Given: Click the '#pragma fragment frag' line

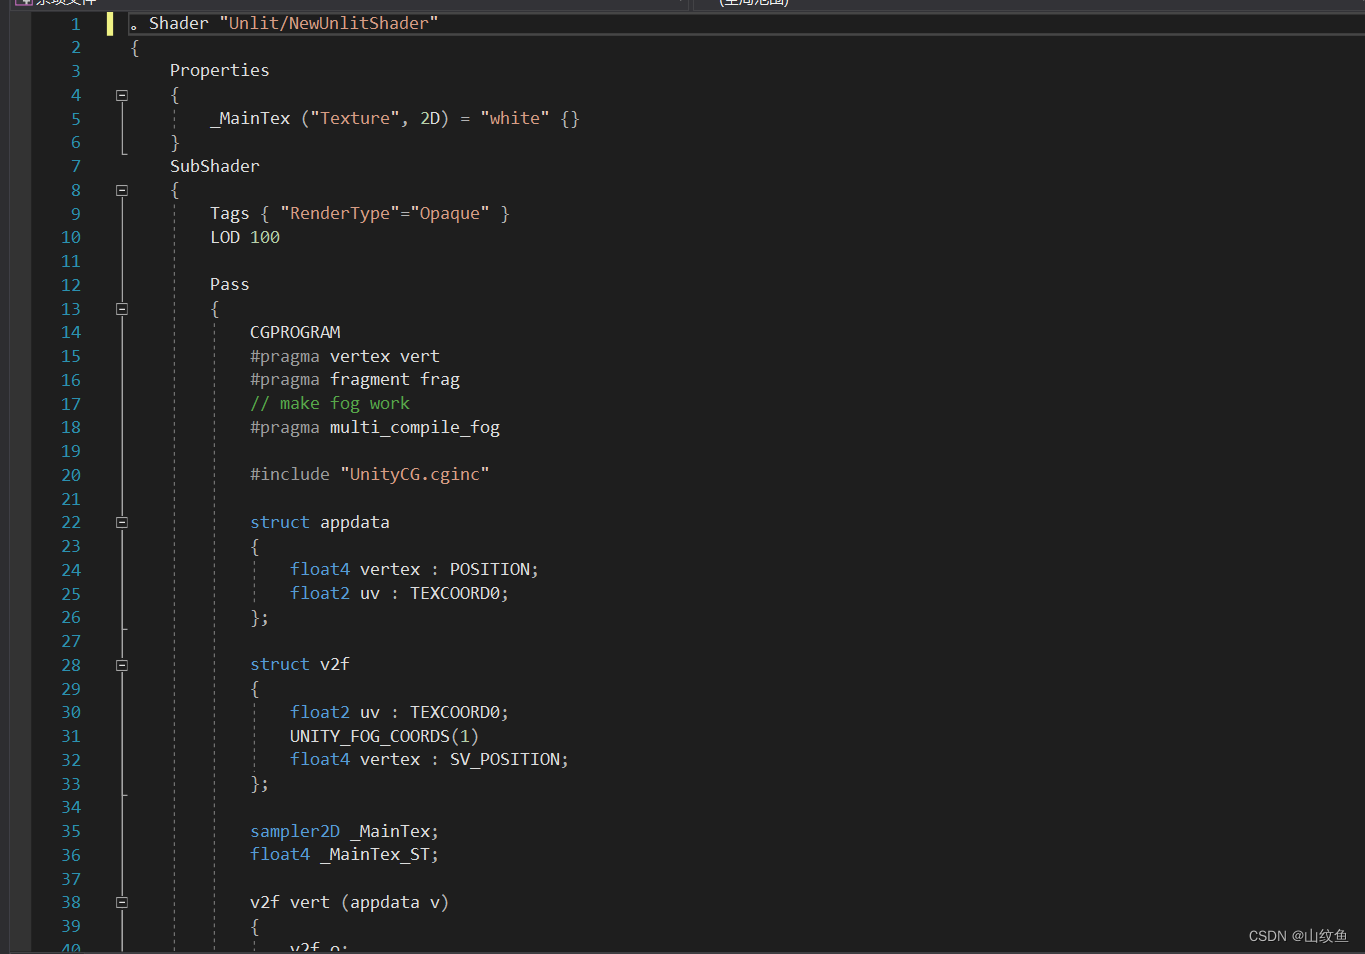Looking at the screenshot, I should pyautogui.click(x=355, y=379).
